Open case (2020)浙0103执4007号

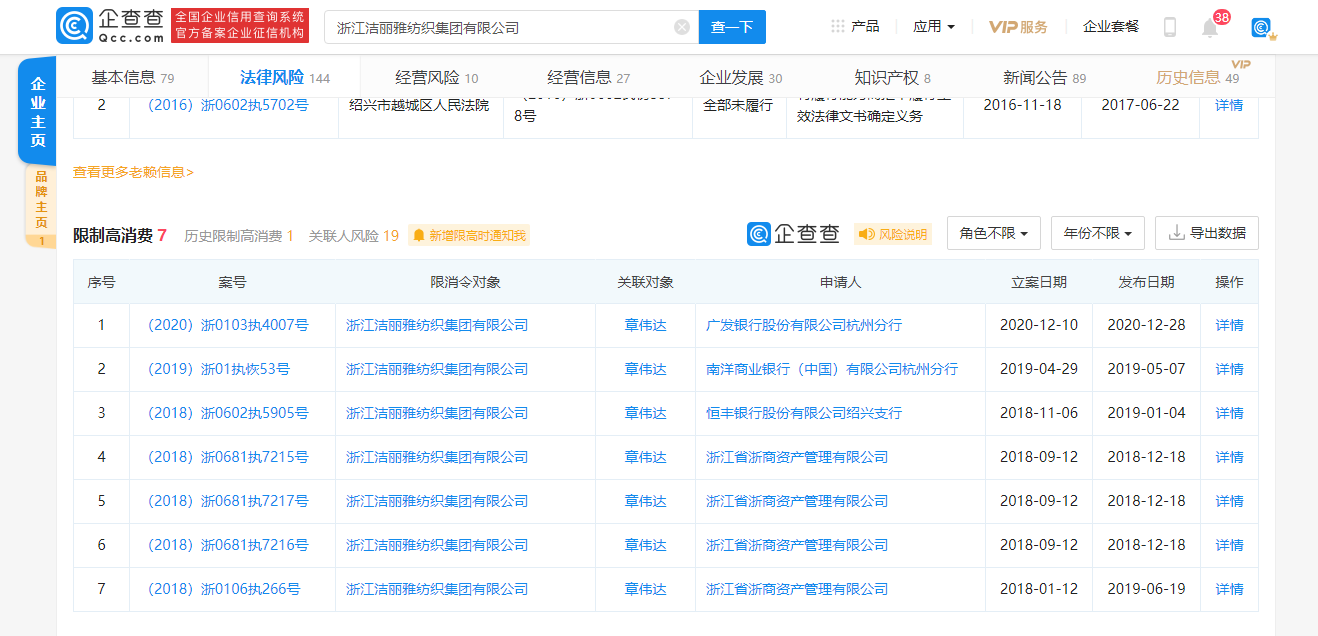pyautogui.click(x=228, y=325)
